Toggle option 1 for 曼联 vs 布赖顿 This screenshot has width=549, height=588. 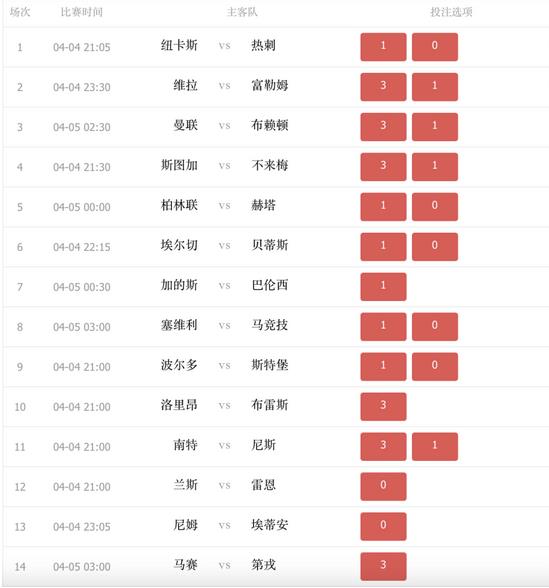coord(435,127)
